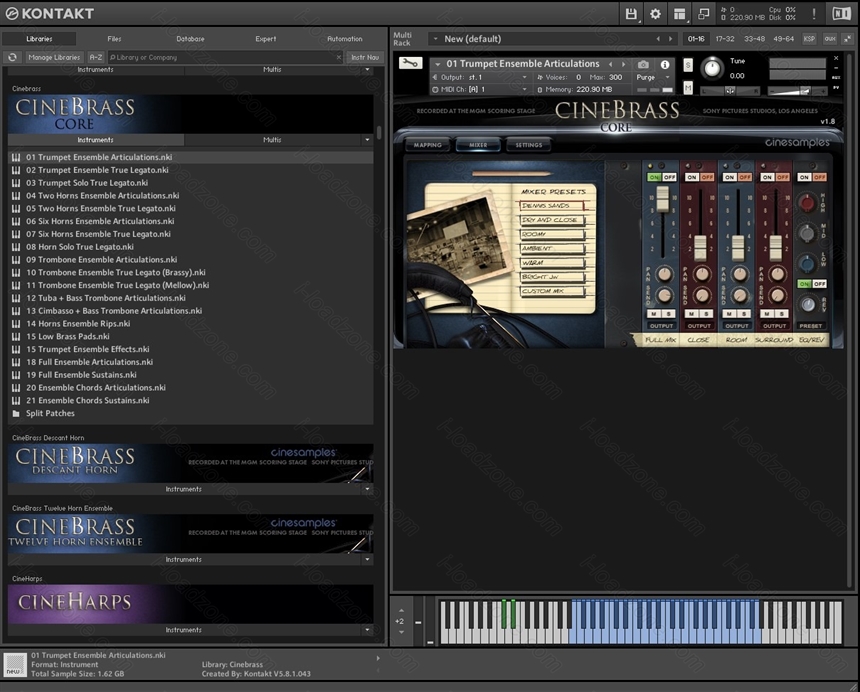The height and width of the screenshot is (692, 860).
Task: Open Cinebrass Core library options dropdown arrow
Action: (367, 140)
